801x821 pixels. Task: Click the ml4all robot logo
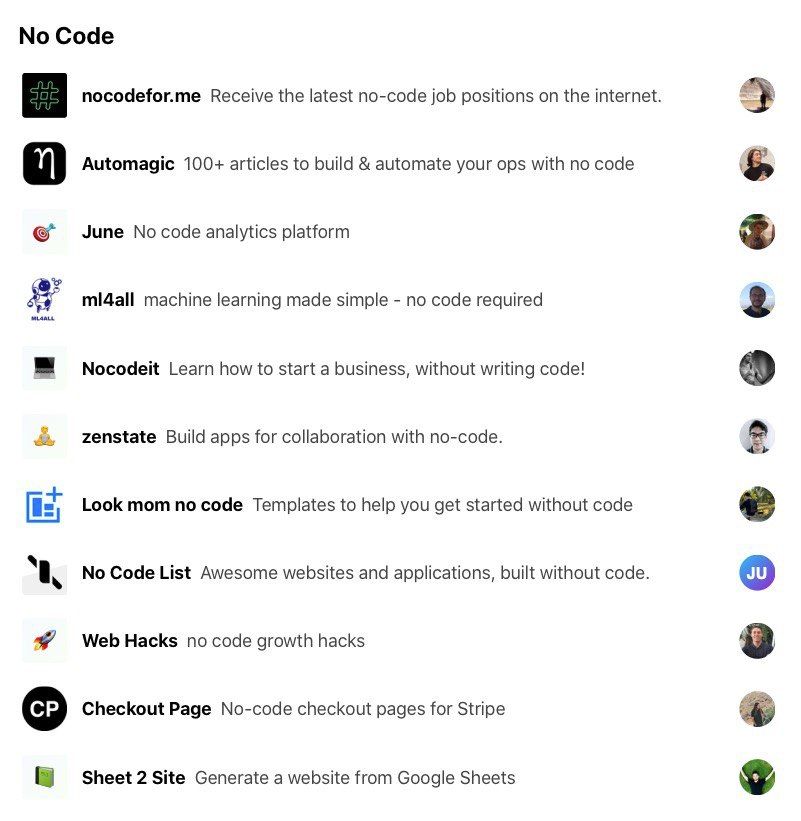[x=44, y=300]
